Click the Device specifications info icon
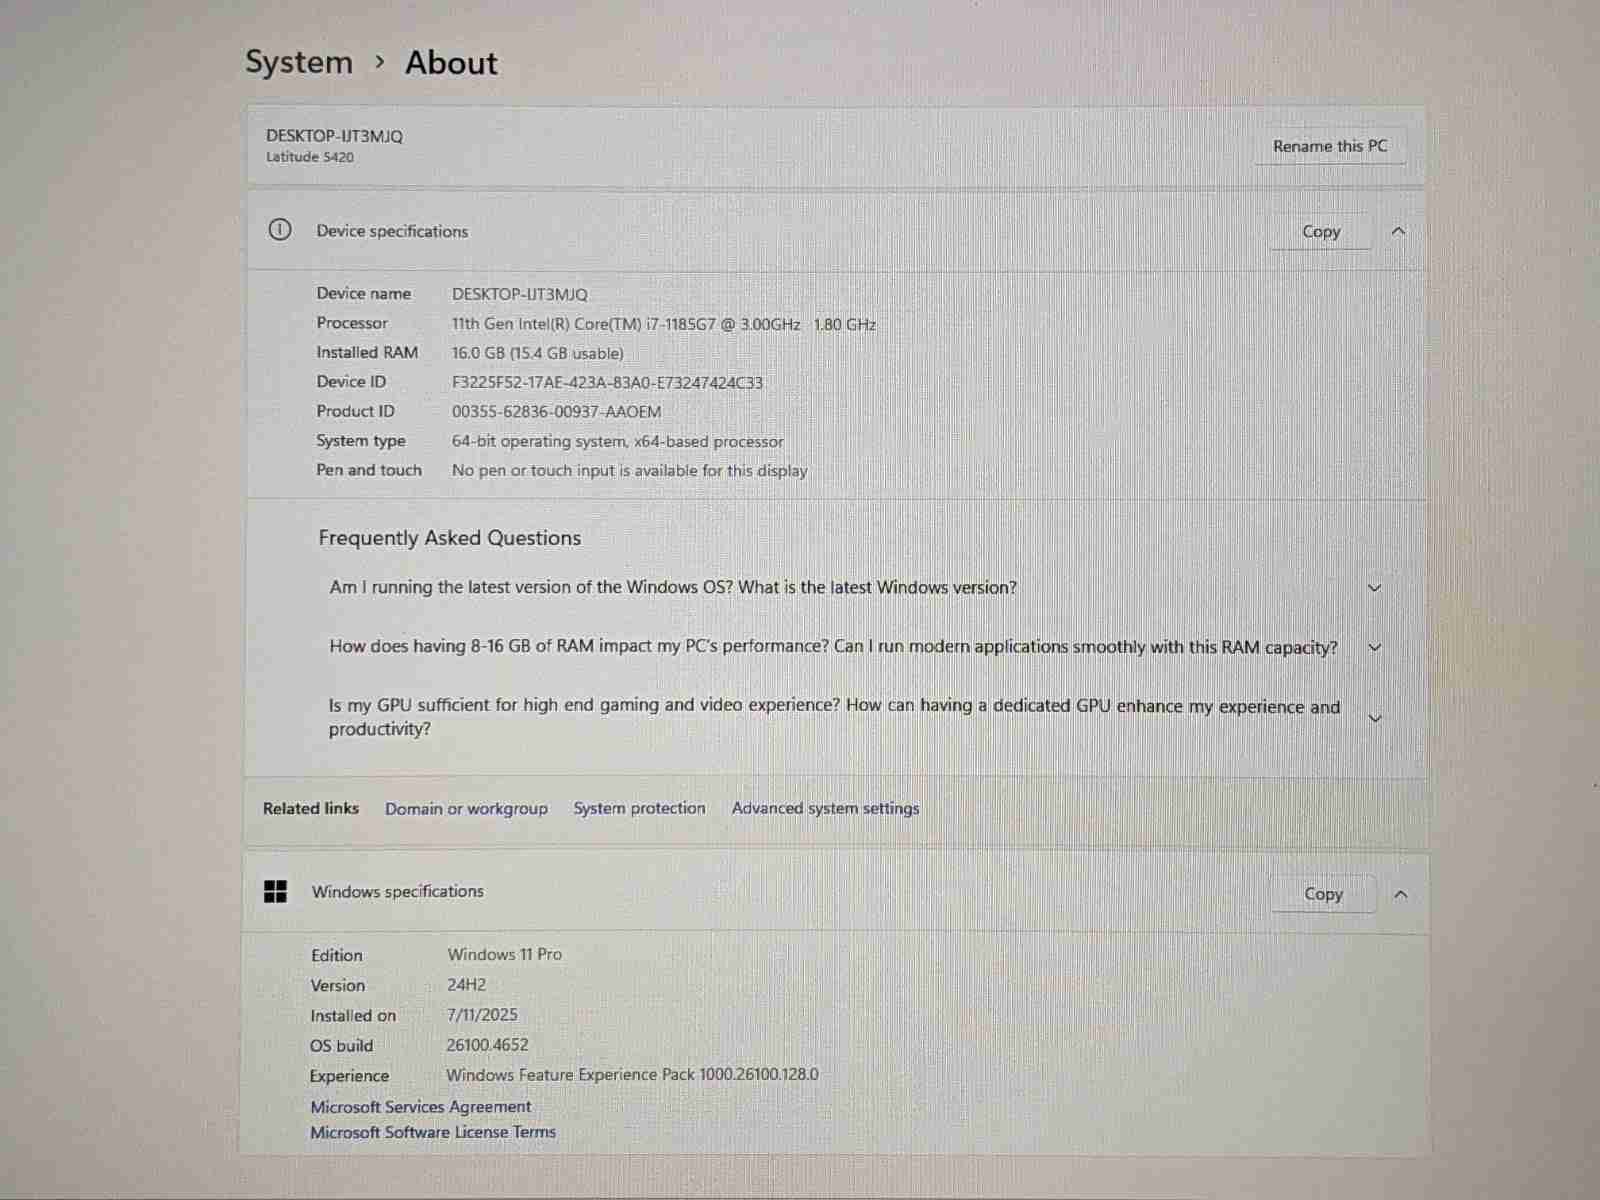This screenshot has height=1200, width=1600. click(280, 230)
